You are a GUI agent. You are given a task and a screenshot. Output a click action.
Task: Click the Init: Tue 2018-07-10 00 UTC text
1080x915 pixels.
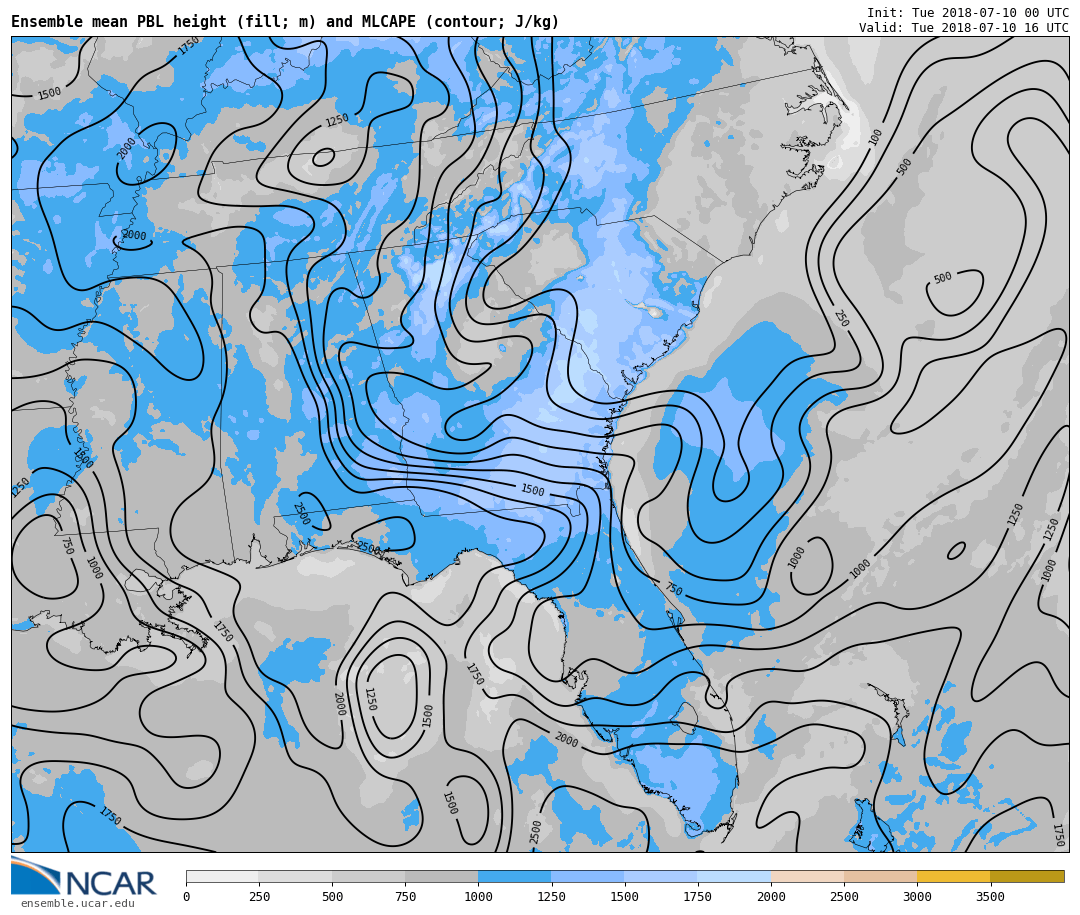[968, 12]
